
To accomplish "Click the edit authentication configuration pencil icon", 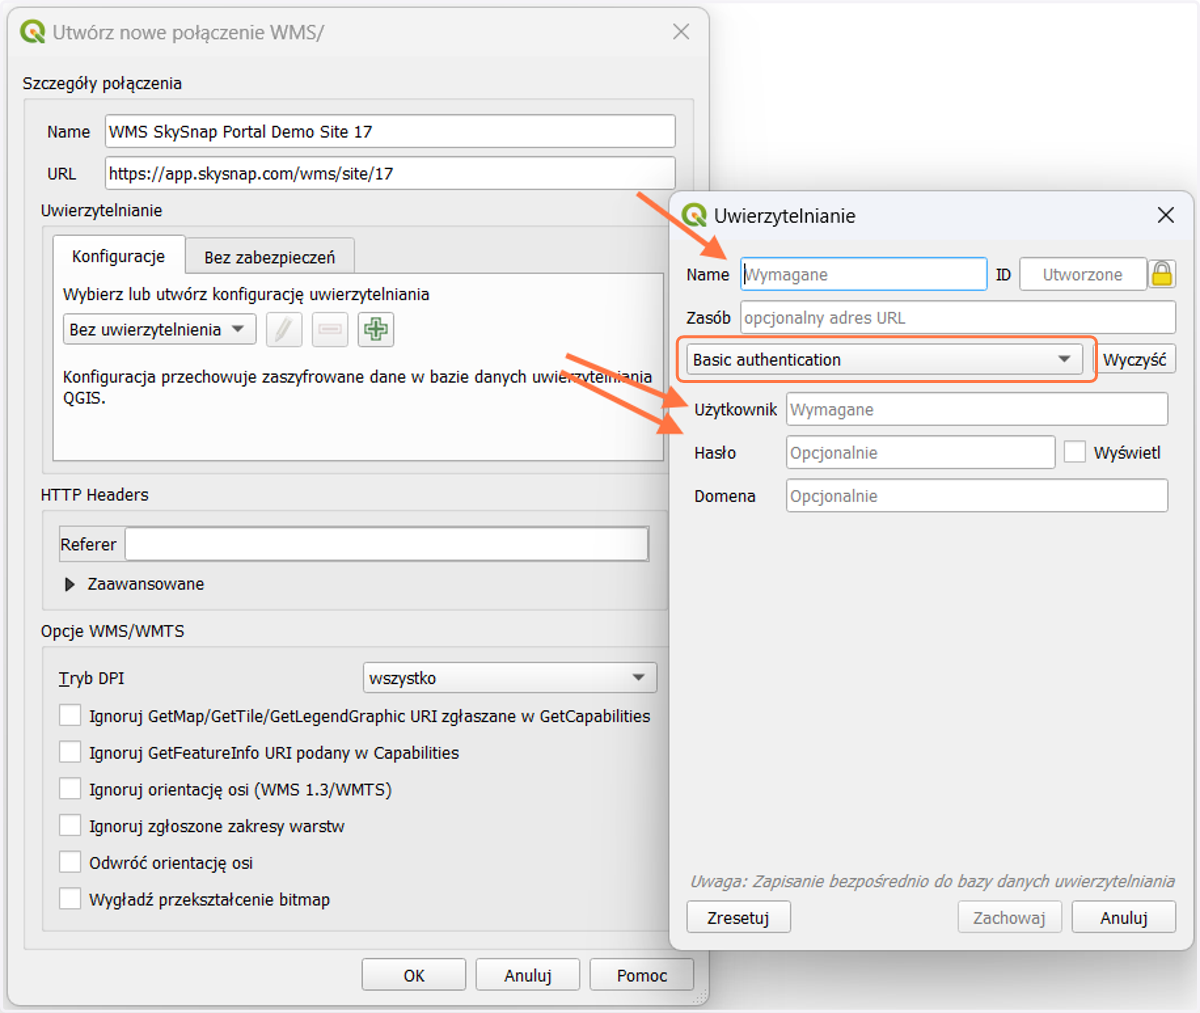I will click(284, 329).
